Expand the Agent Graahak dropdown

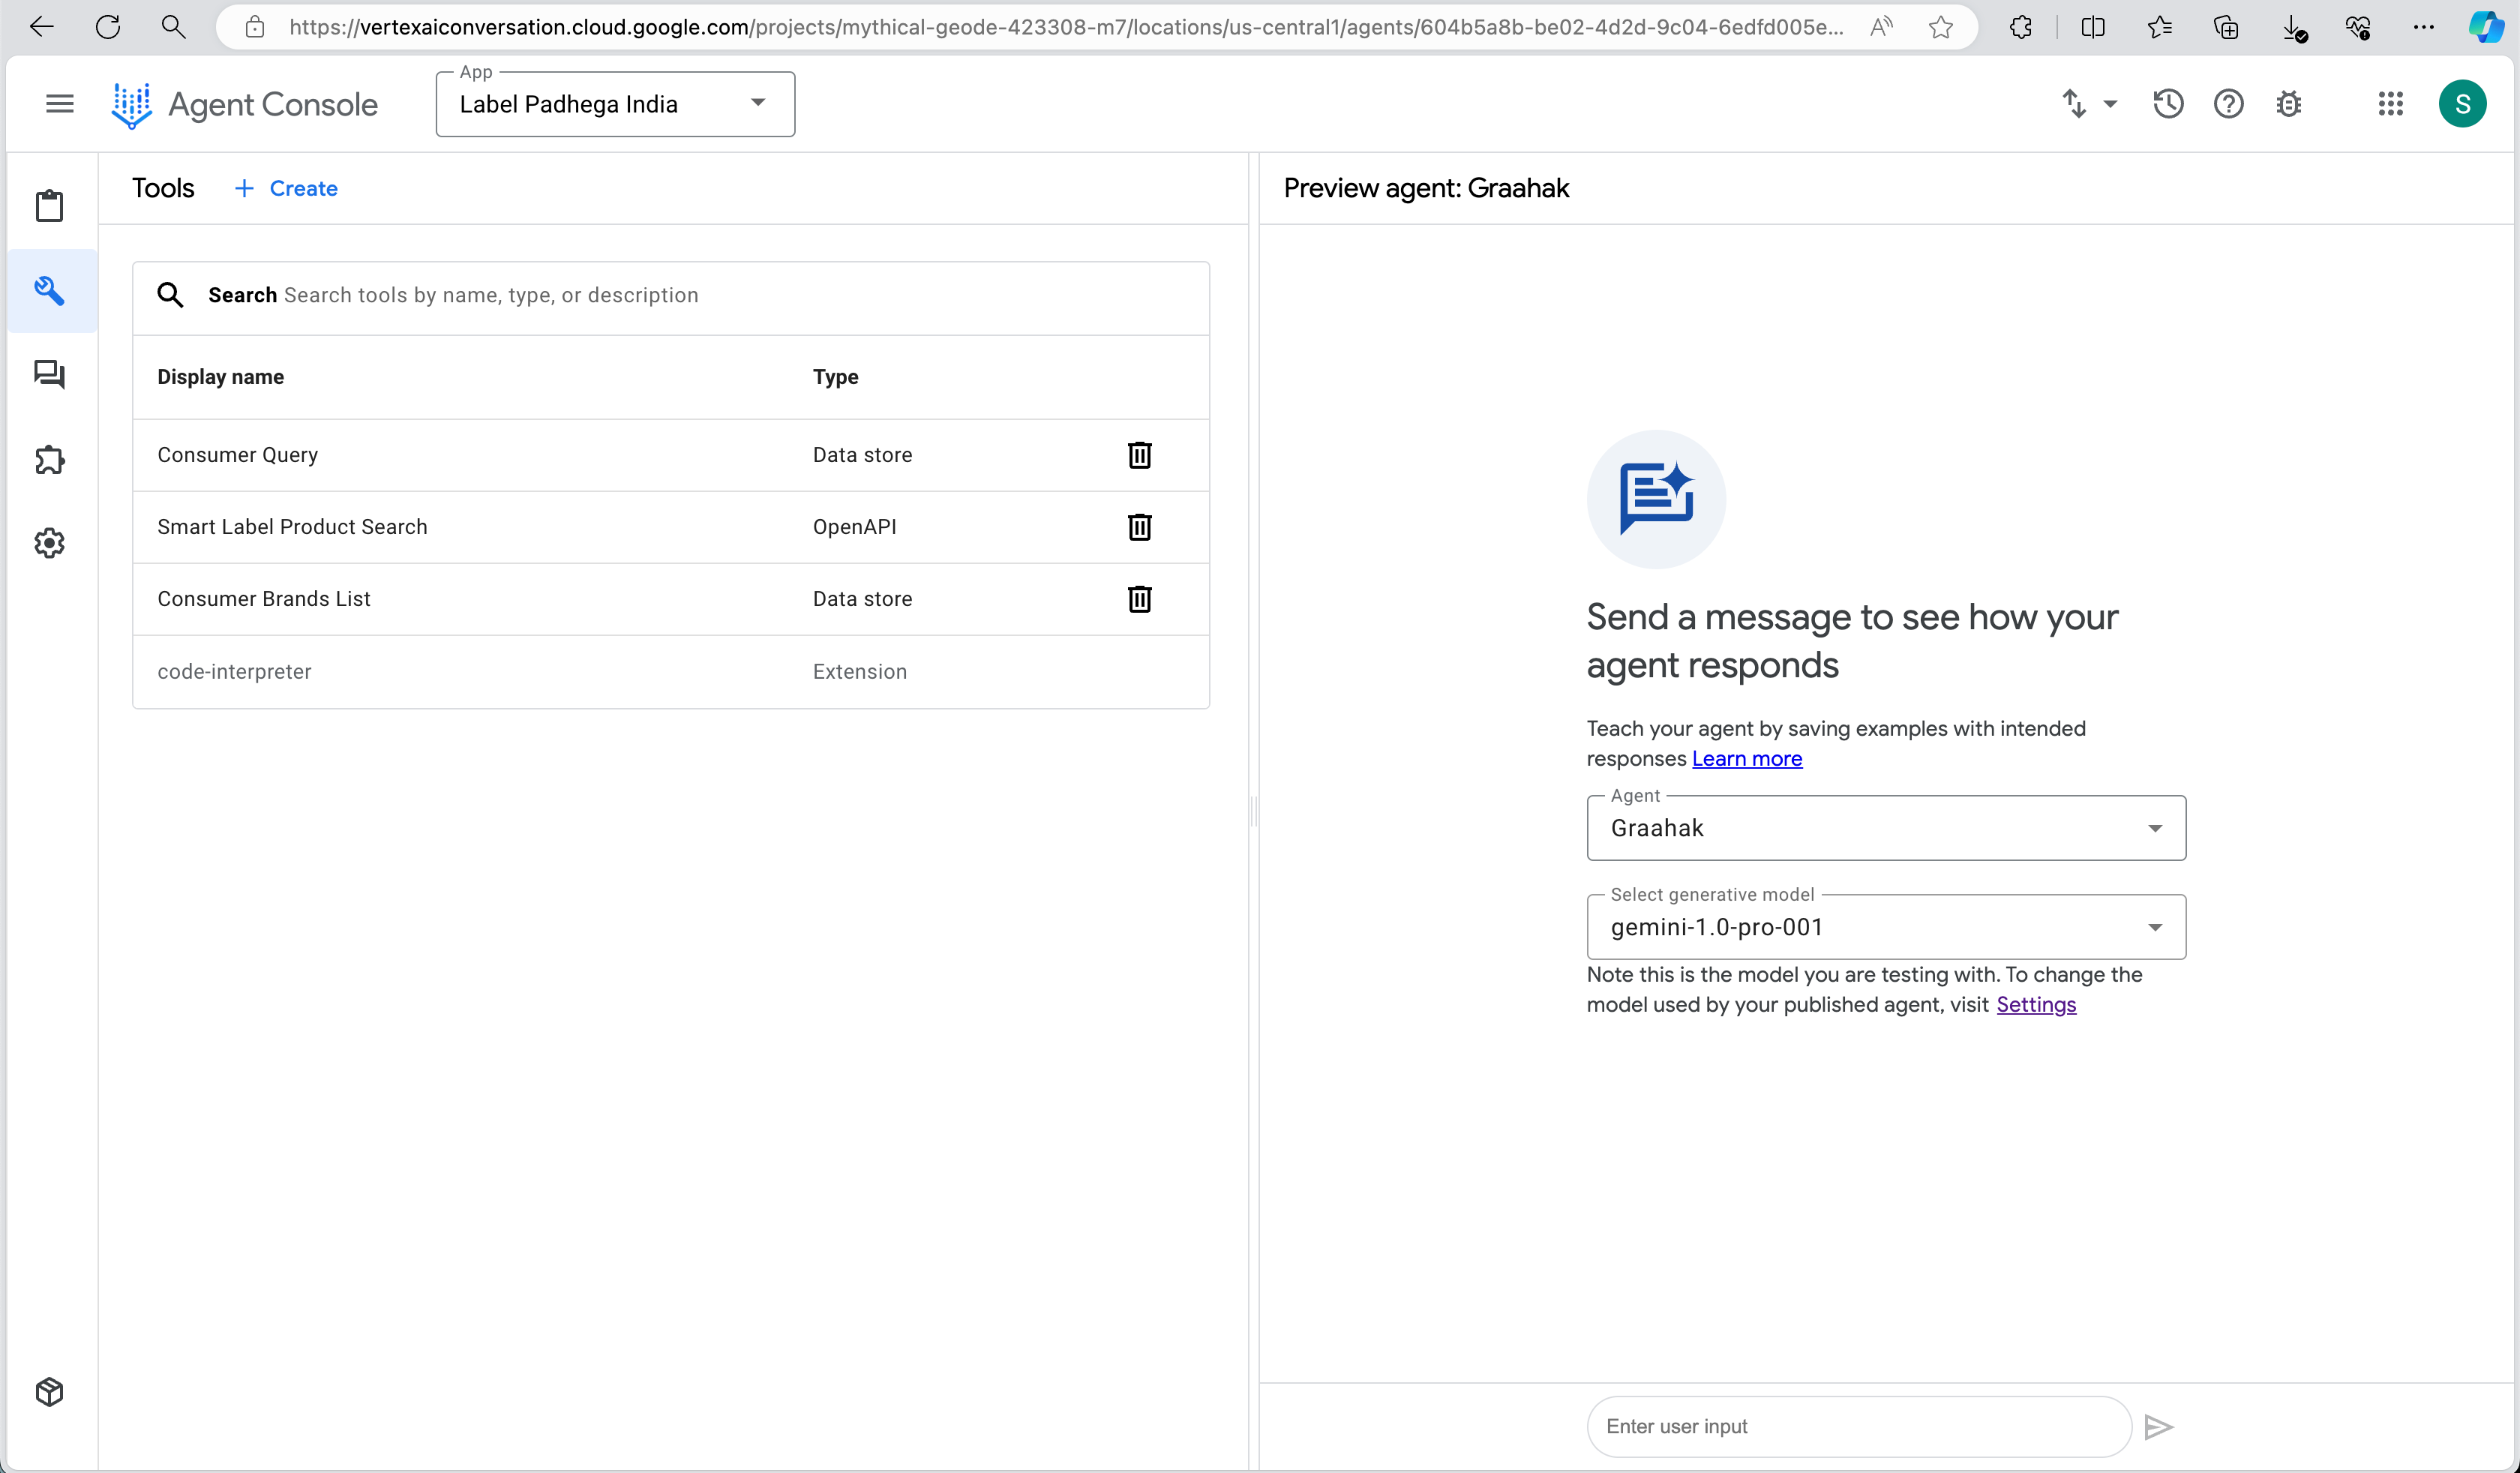coord(1885,828)
